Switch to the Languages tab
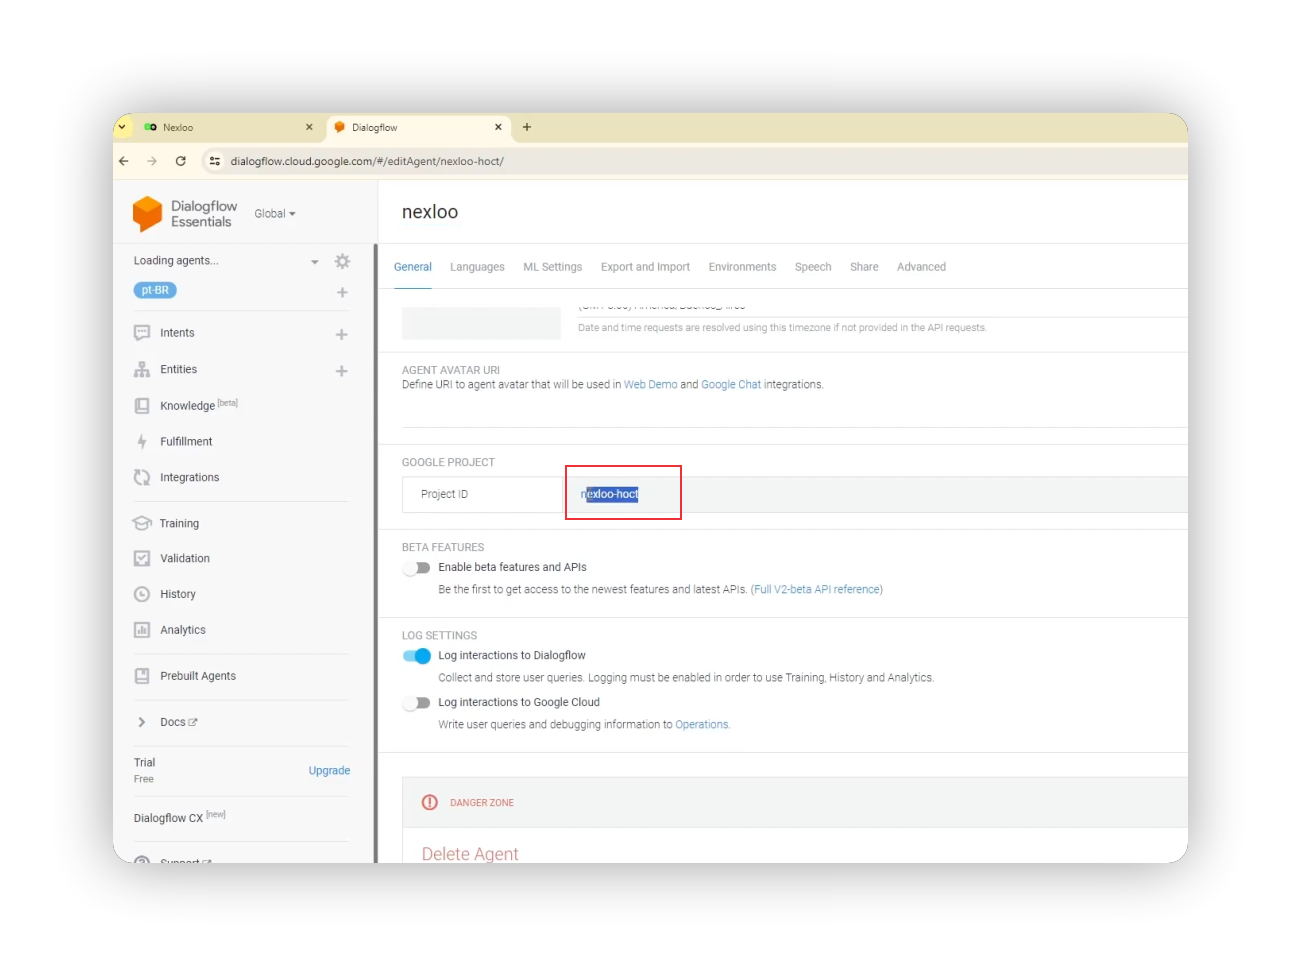The width and height of the screenshot is (1301, 976). [477, 267]
